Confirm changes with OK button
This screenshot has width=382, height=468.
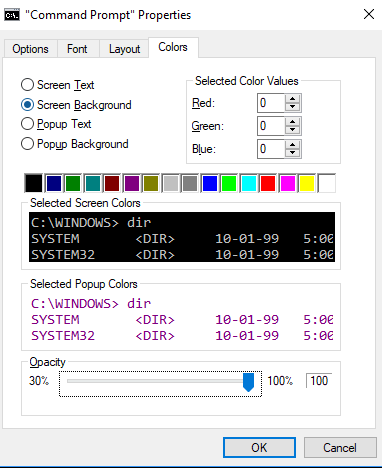coord(259,447)
